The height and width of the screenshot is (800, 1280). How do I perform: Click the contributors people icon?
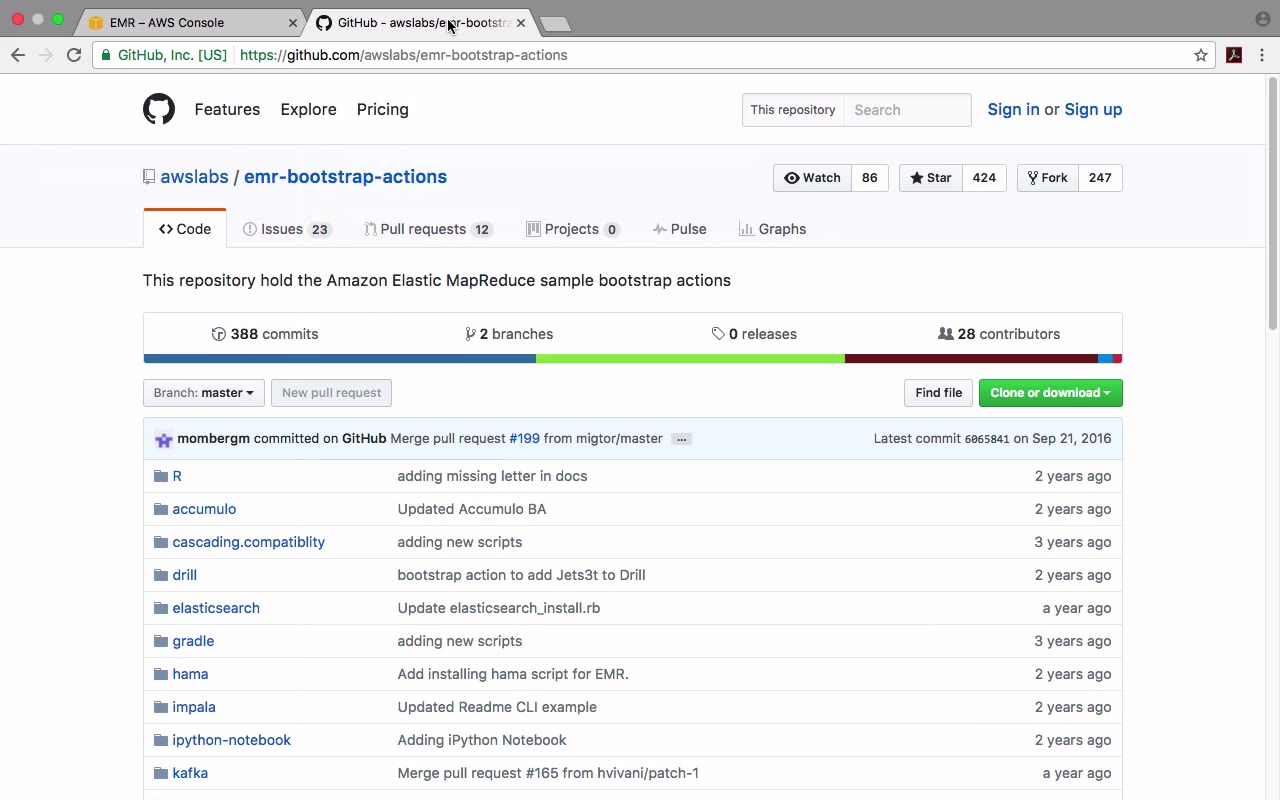(945, 334)
